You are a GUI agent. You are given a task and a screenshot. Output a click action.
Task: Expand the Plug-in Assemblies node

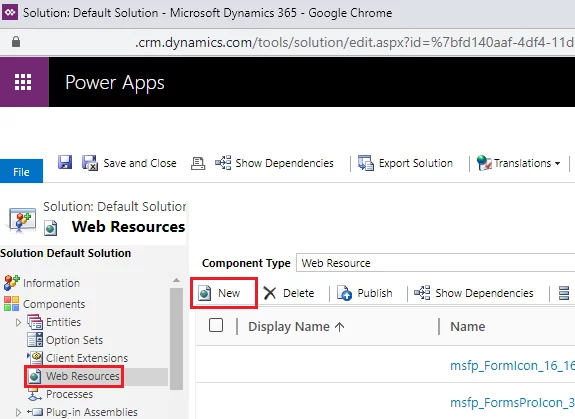(x=18, y=412)
